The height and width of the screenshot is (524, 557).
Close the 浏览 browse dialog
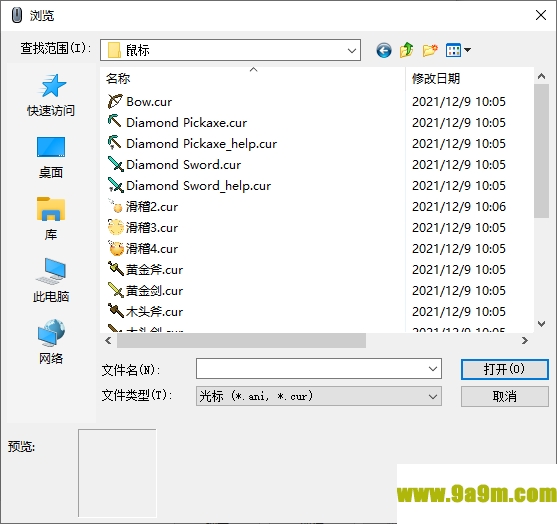(x=541, y=15)
